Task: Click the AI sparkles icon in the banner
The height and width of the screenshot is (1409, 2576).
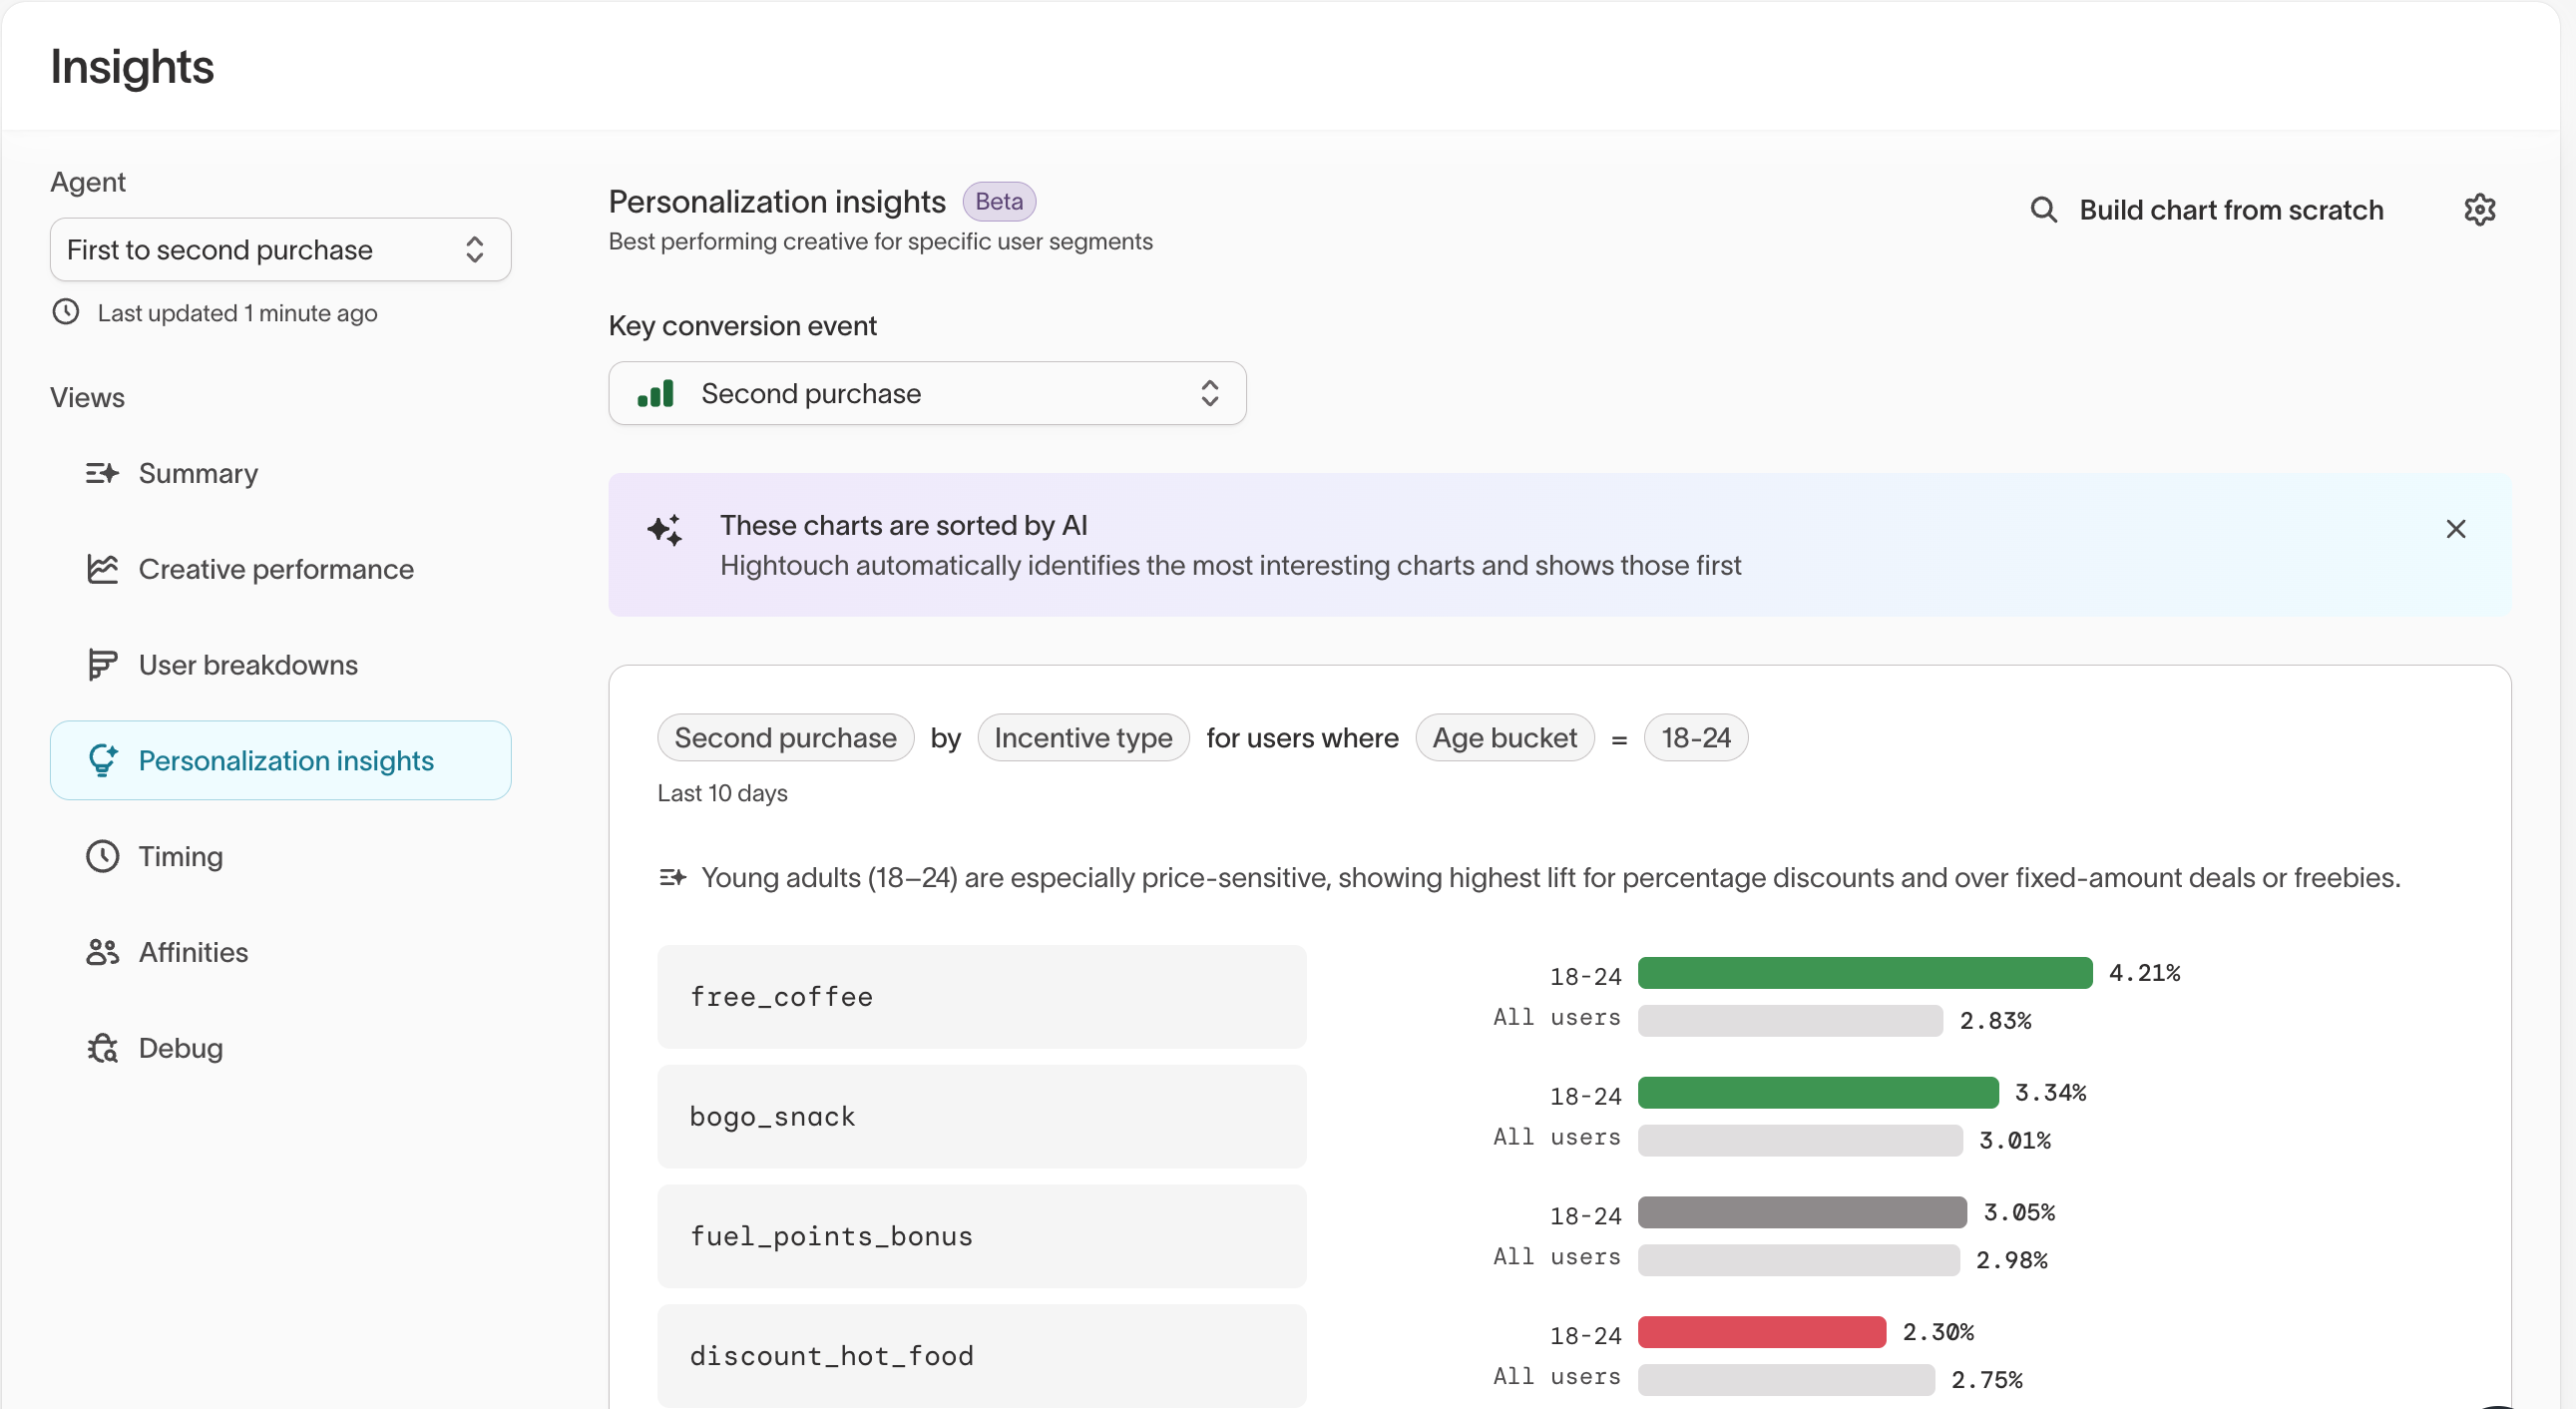Action: [665, 530]
